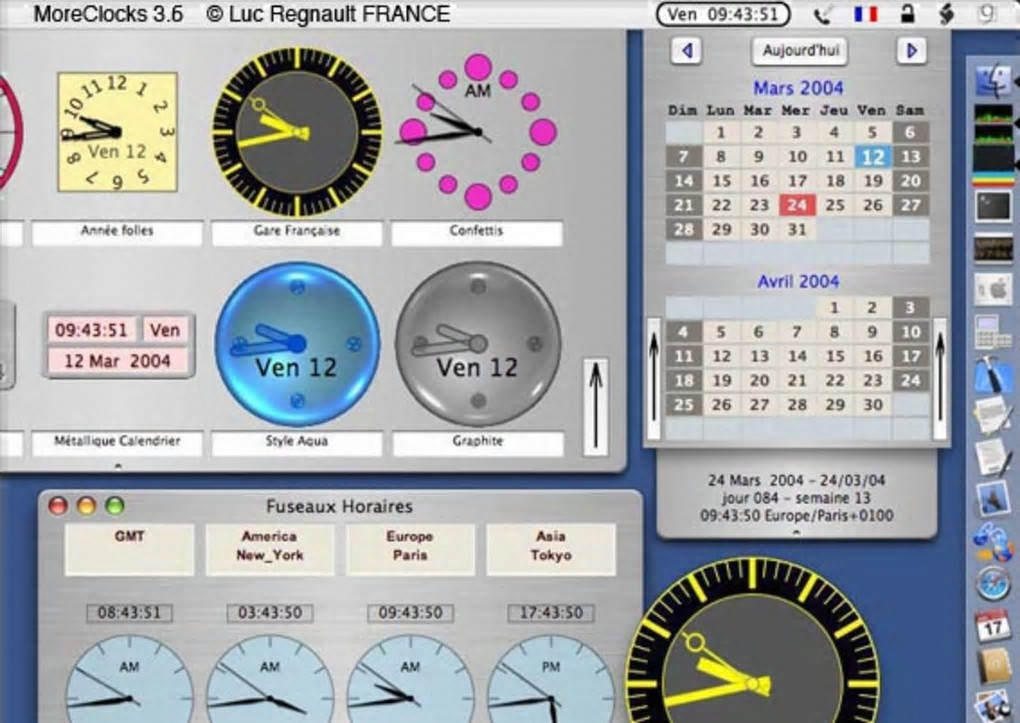
Task: Collapse drawer triangle under the date info panel
Action: coord(796,532)
